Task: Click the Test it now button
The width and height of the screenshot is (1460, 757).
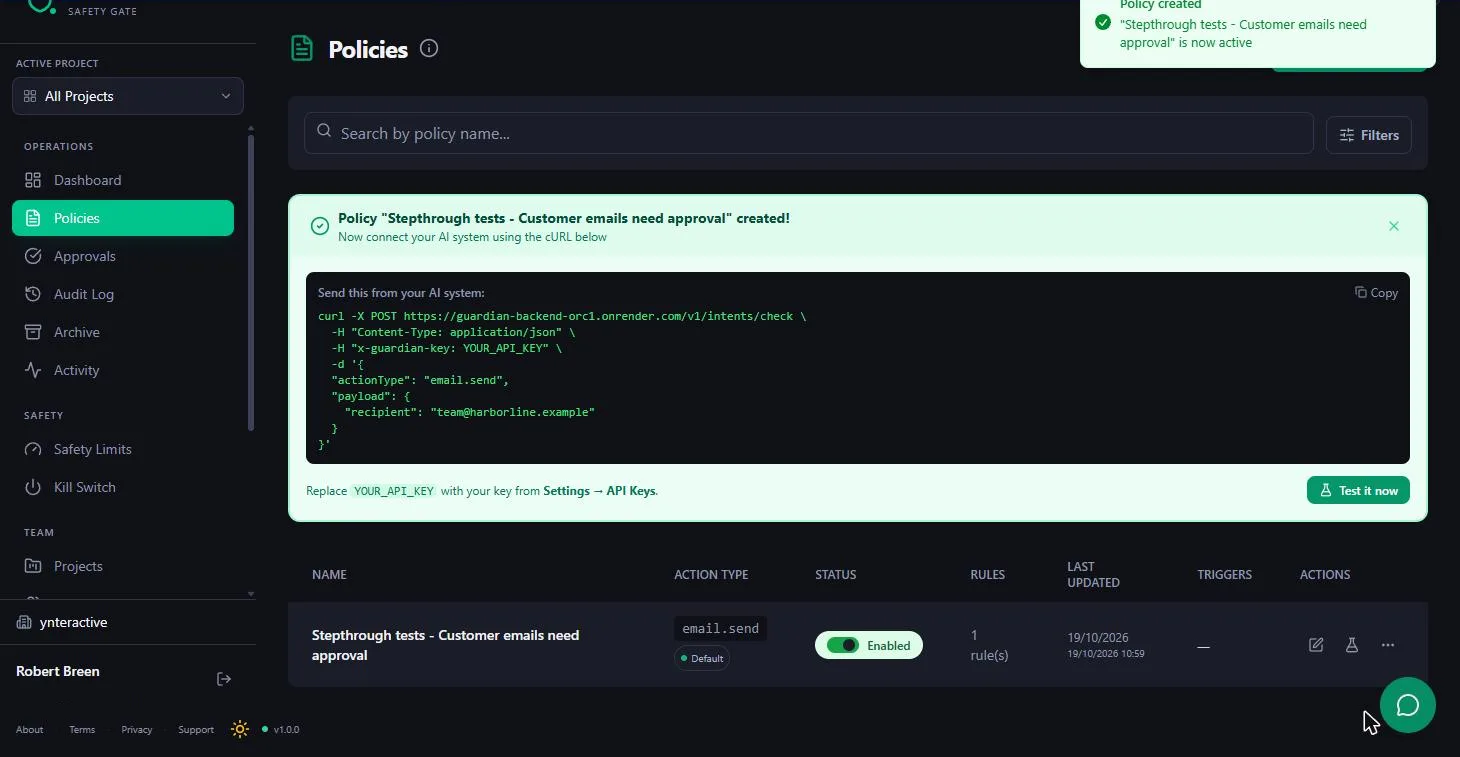Action: coord(1358,490)
